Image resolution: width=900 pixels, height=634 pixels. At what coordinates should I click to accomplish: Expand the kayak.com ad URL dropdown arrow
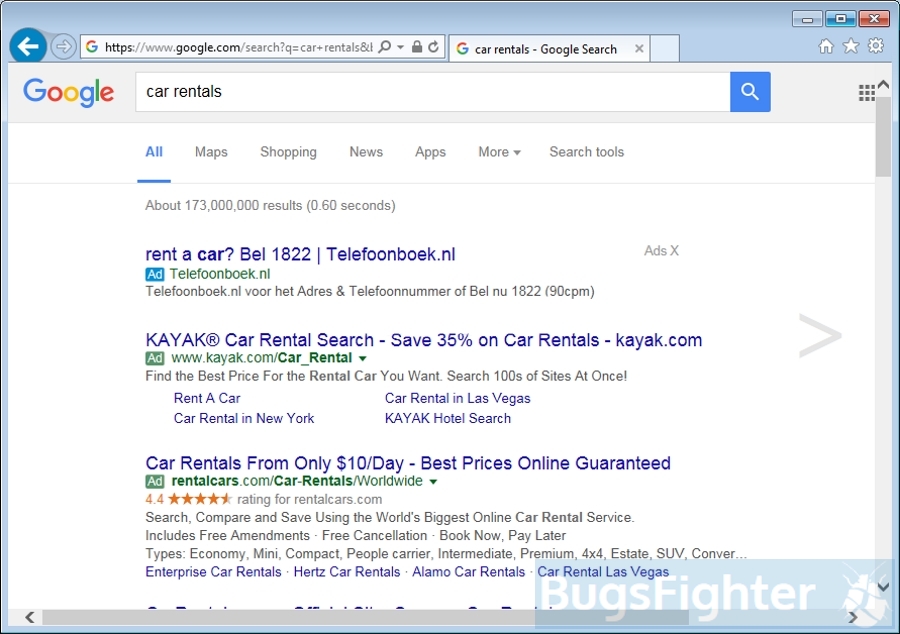(363, 359)
